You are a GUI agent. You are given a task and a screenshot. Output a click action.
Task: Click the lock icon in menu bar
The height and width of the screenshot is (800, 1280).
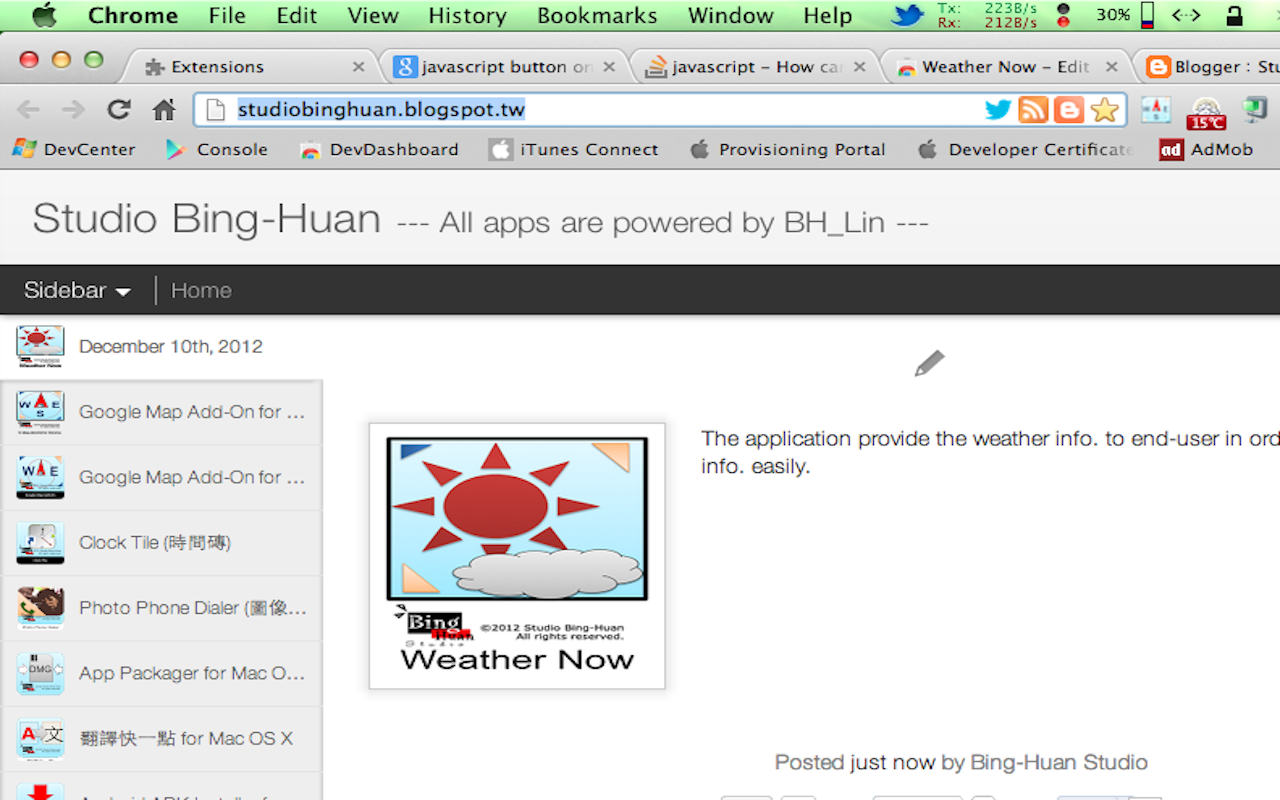[1234, 15]
